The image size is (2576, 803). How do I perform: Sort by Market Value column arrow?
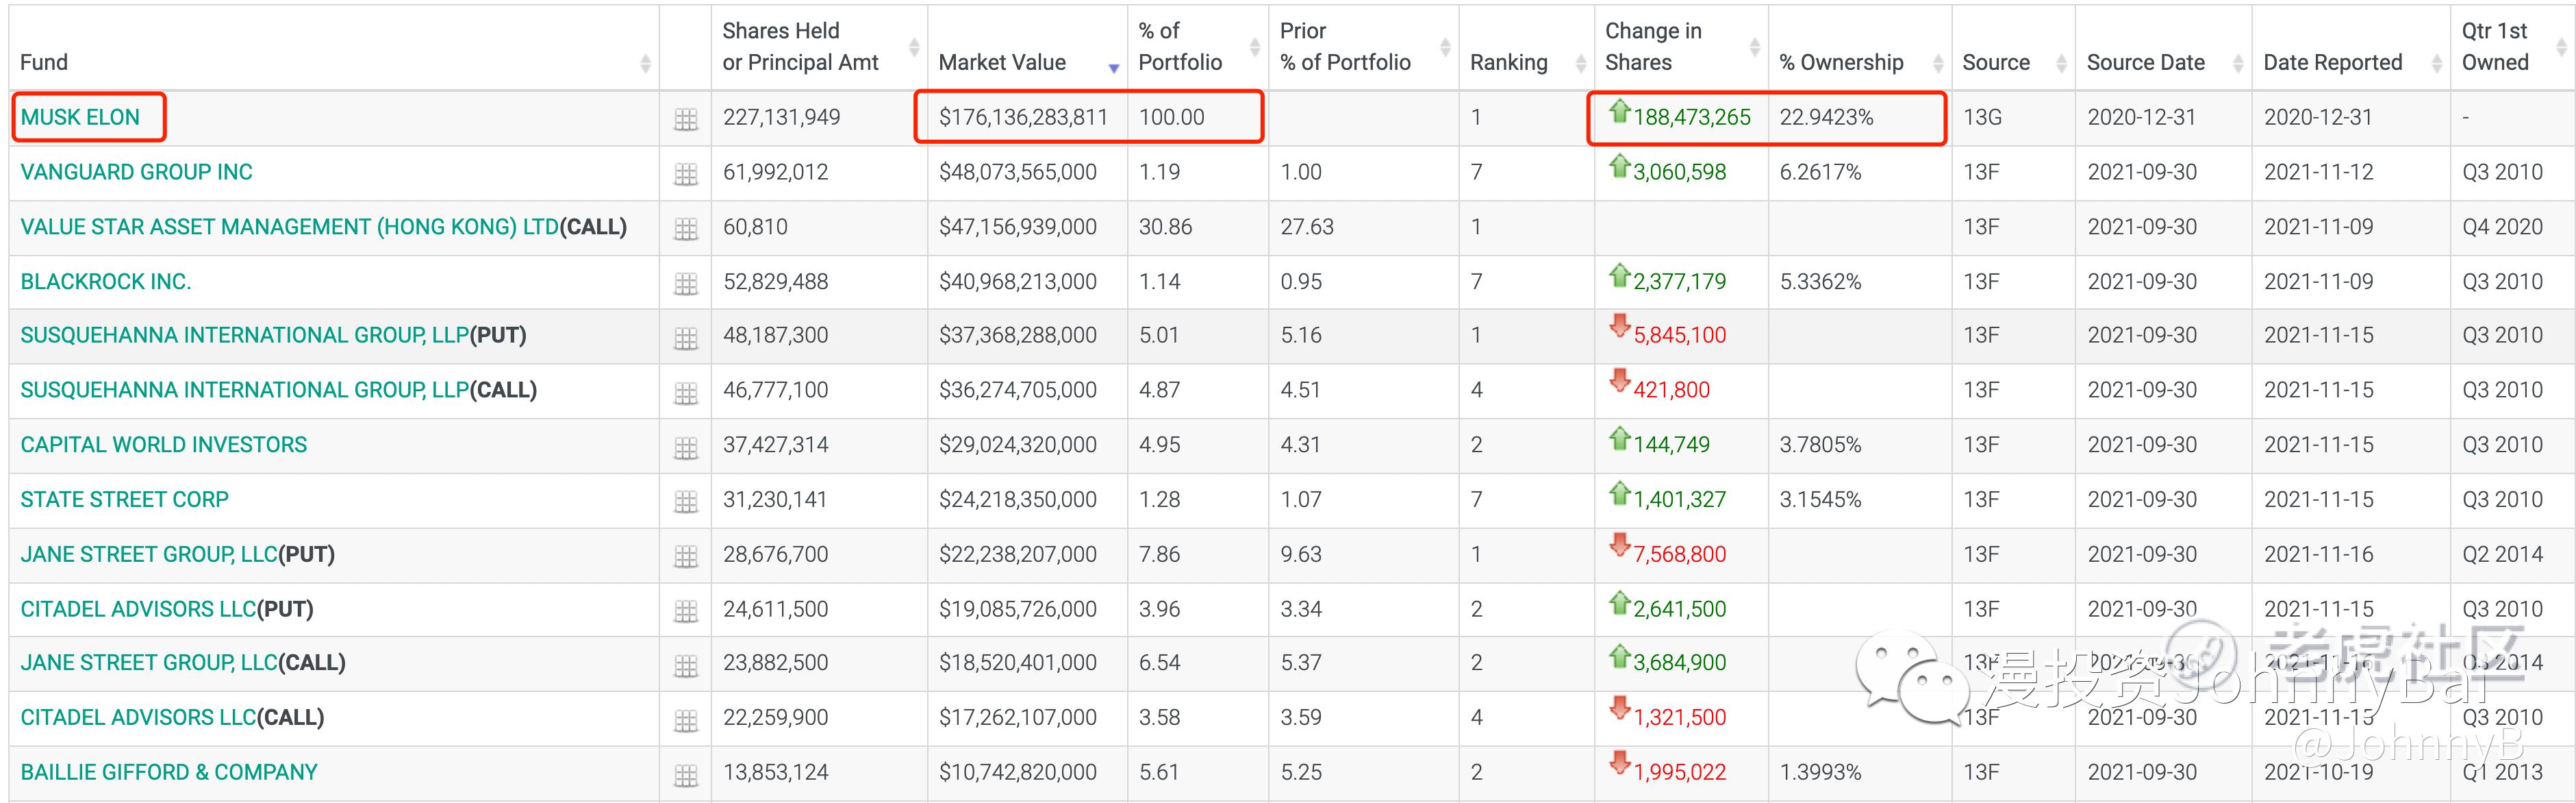tap(1113, 68)
